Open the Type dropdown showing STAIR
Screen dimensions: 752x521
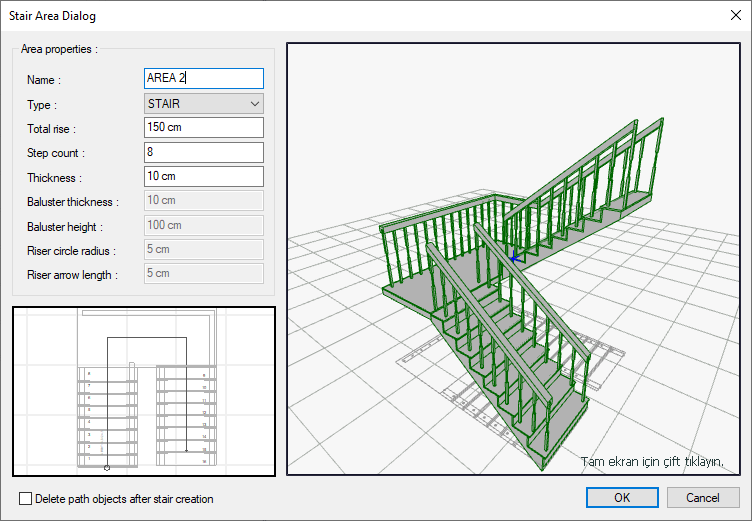pos(204,103)
